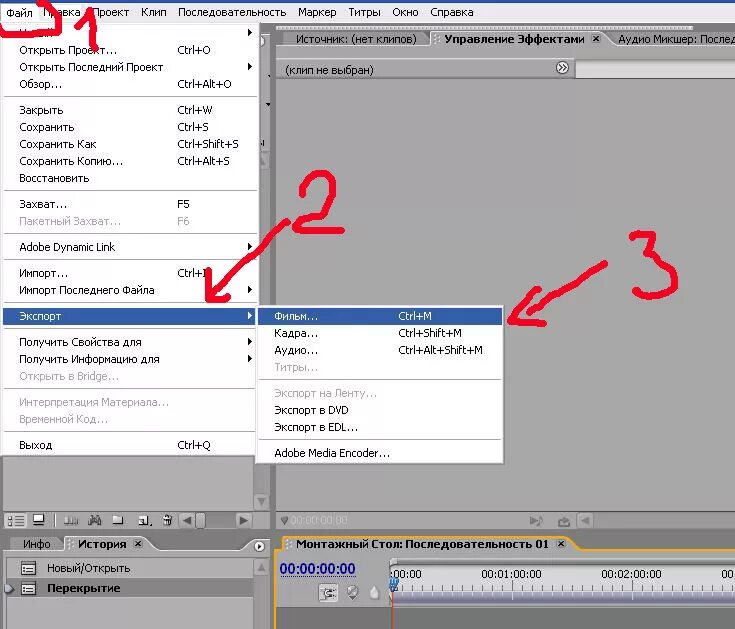Screen dimensions: 735x629
Task: Toggle Snap in the timeline panel
Action: click(328, 593)
